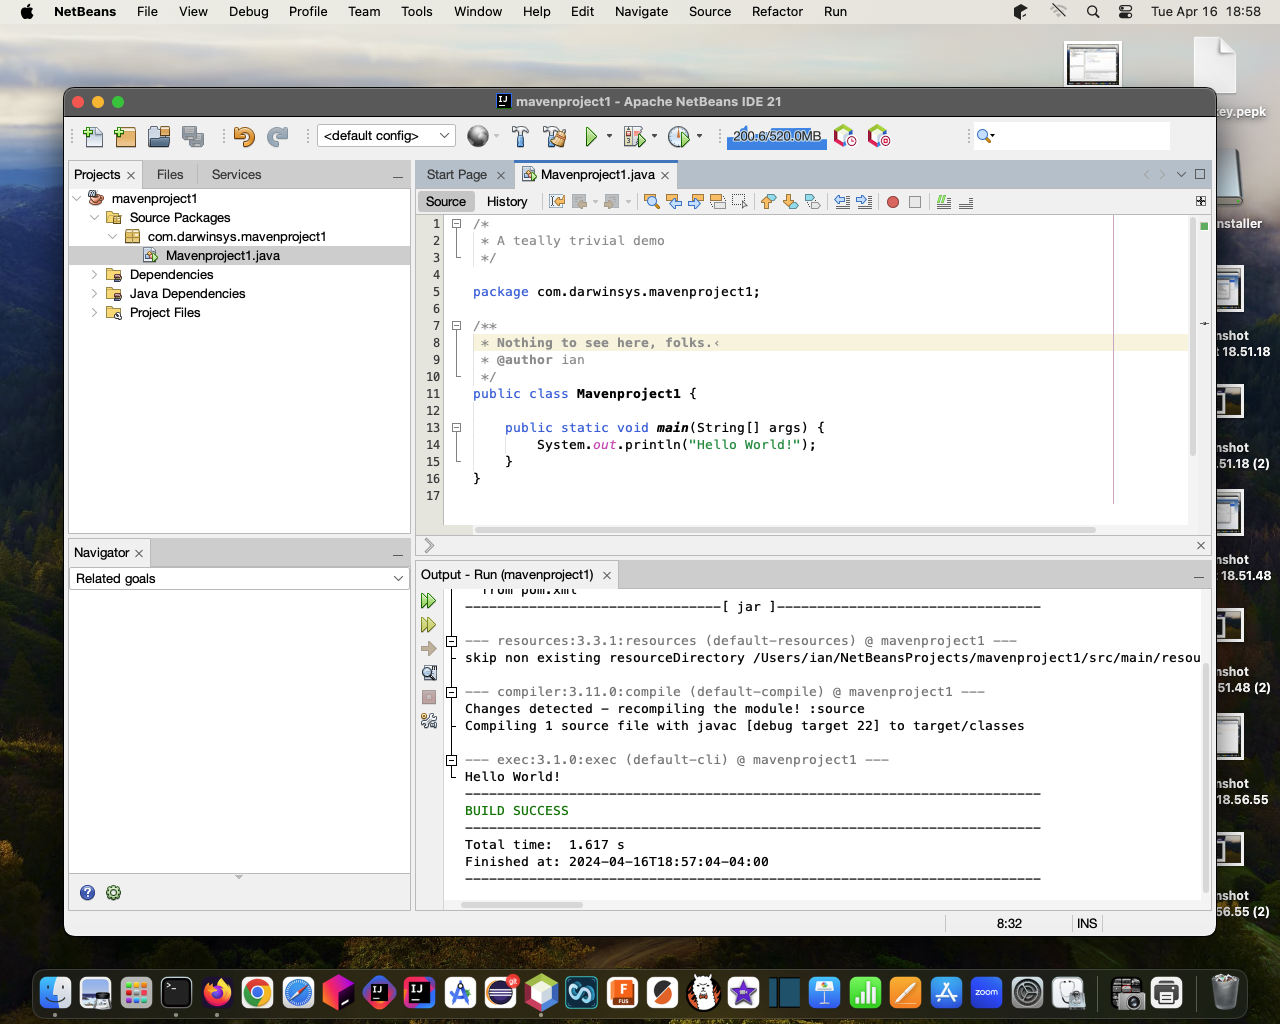
Task: Click the toolbar quick search field
Action: pyautogui.click(x=1072, y=136)
